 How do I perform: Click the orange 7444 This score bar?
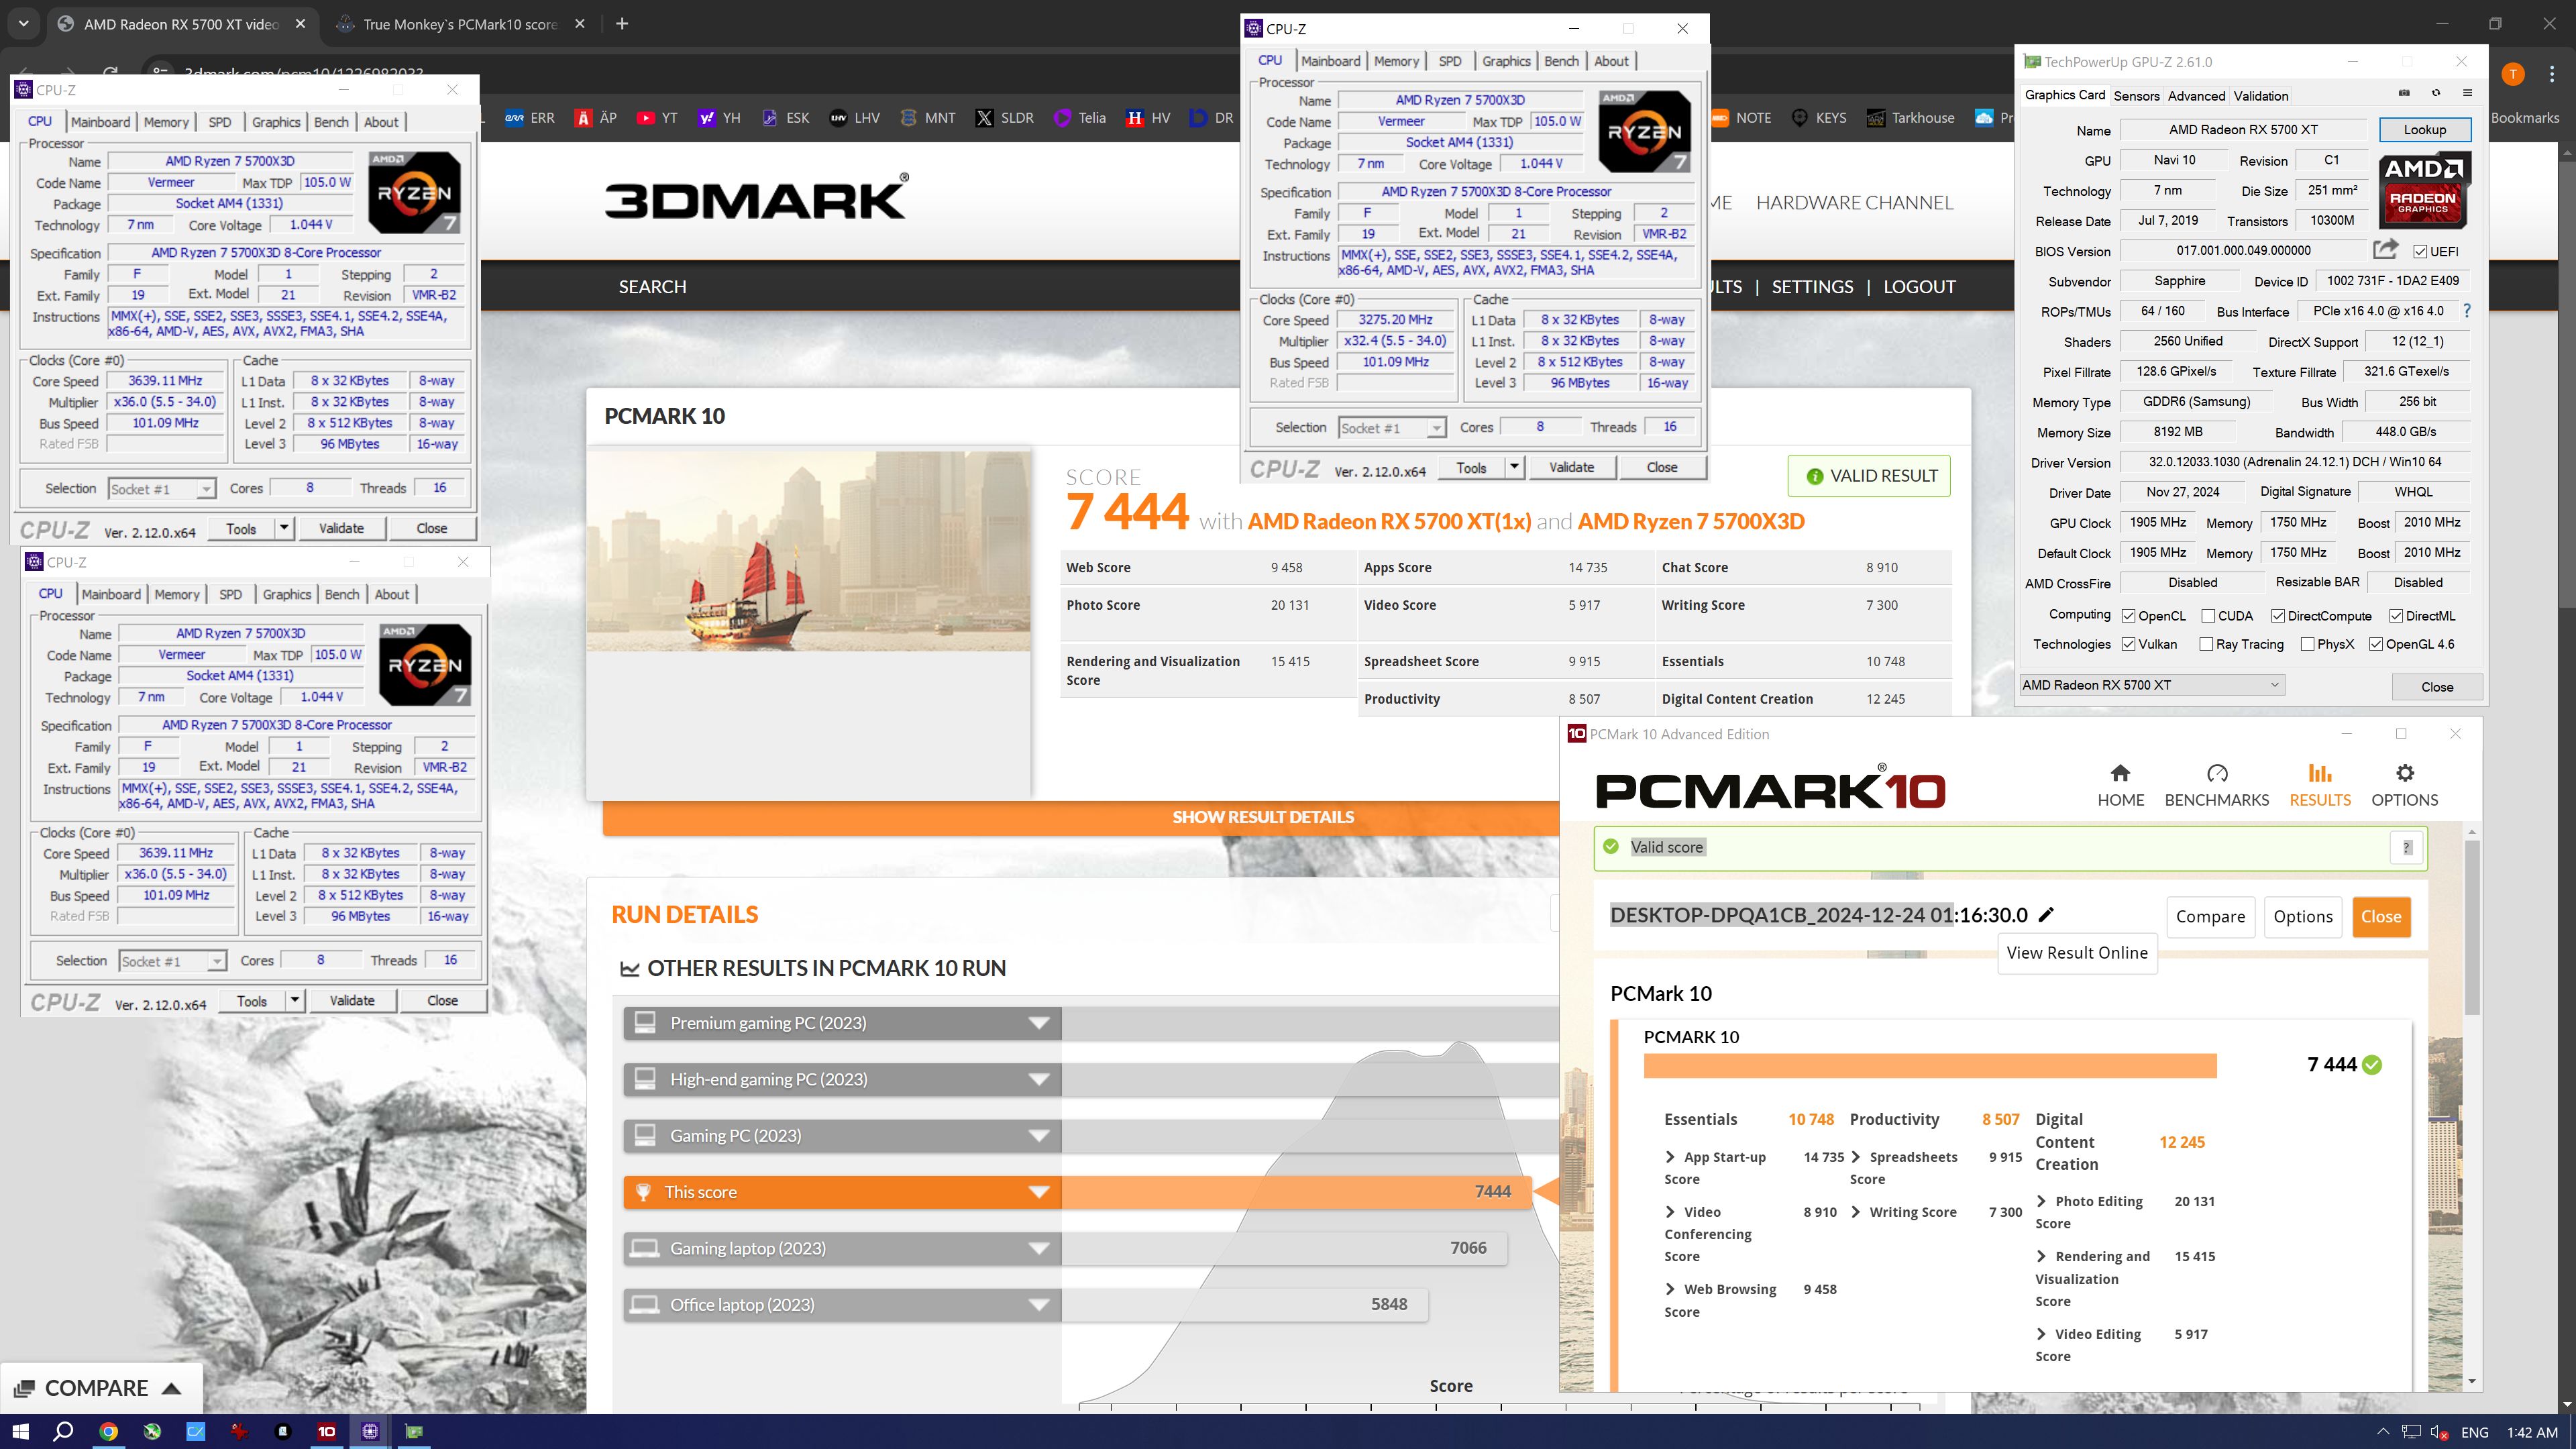point(1296,1192)
